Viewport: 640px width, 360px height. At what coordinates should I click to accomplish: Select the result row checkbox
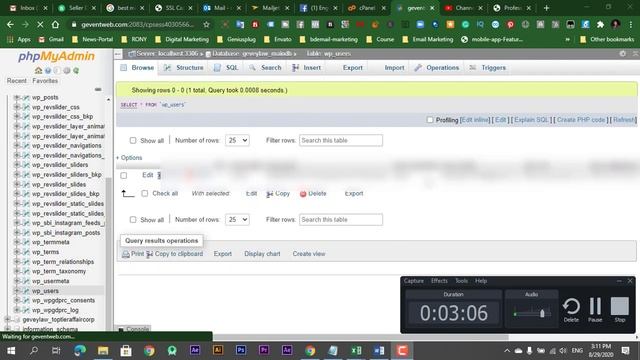(124, 176)
